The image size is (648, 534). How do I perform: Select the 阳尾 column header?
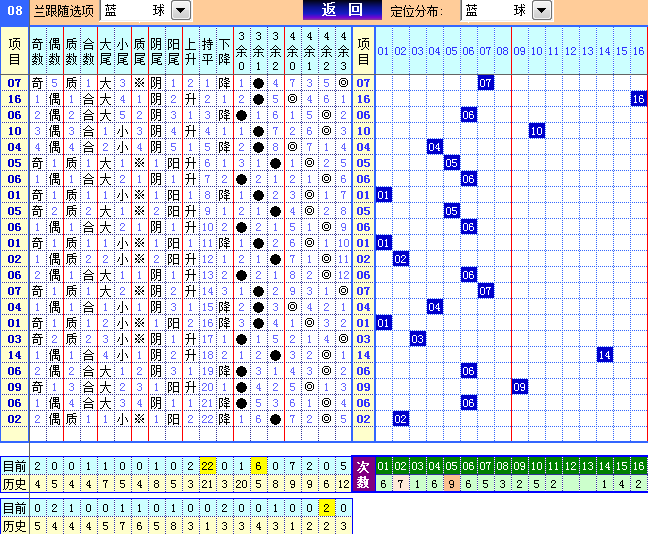[174, 51]
